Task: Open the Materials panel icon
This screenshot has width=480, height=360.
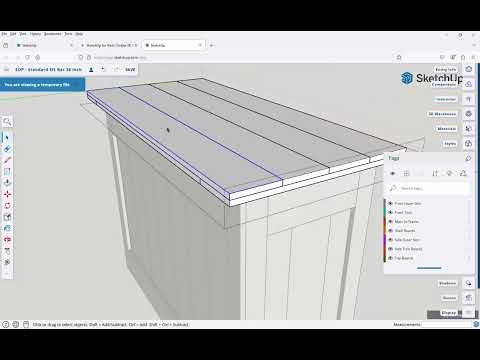Action: (469, 129)
